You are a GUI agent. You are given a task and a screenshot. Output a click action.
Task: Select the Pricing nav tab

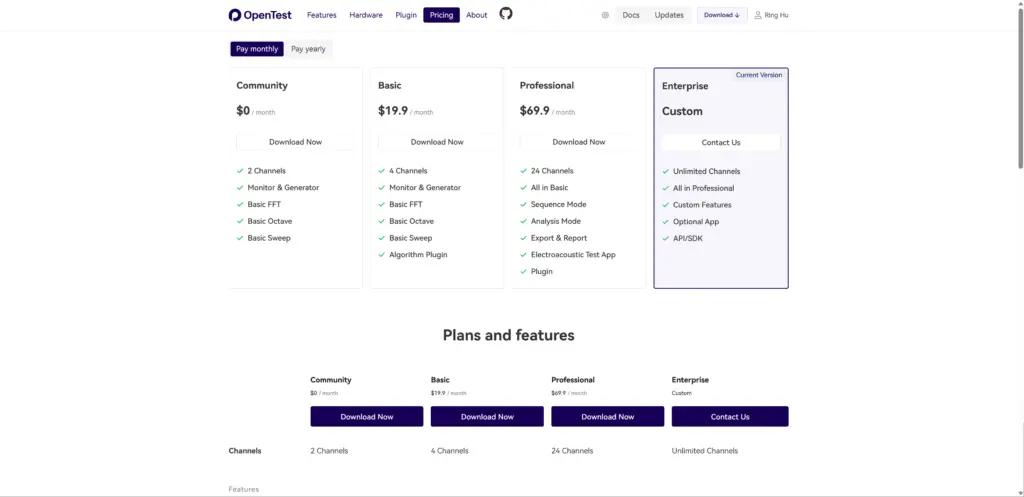pyautogui.click(x=441, y=15)
